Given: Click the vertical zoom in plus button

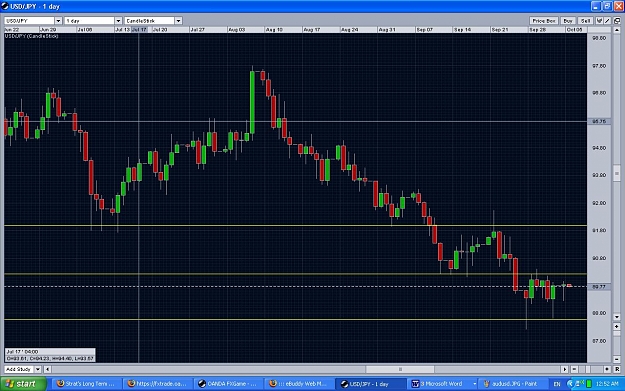Looking at the screenshot, I should (617, 326).
